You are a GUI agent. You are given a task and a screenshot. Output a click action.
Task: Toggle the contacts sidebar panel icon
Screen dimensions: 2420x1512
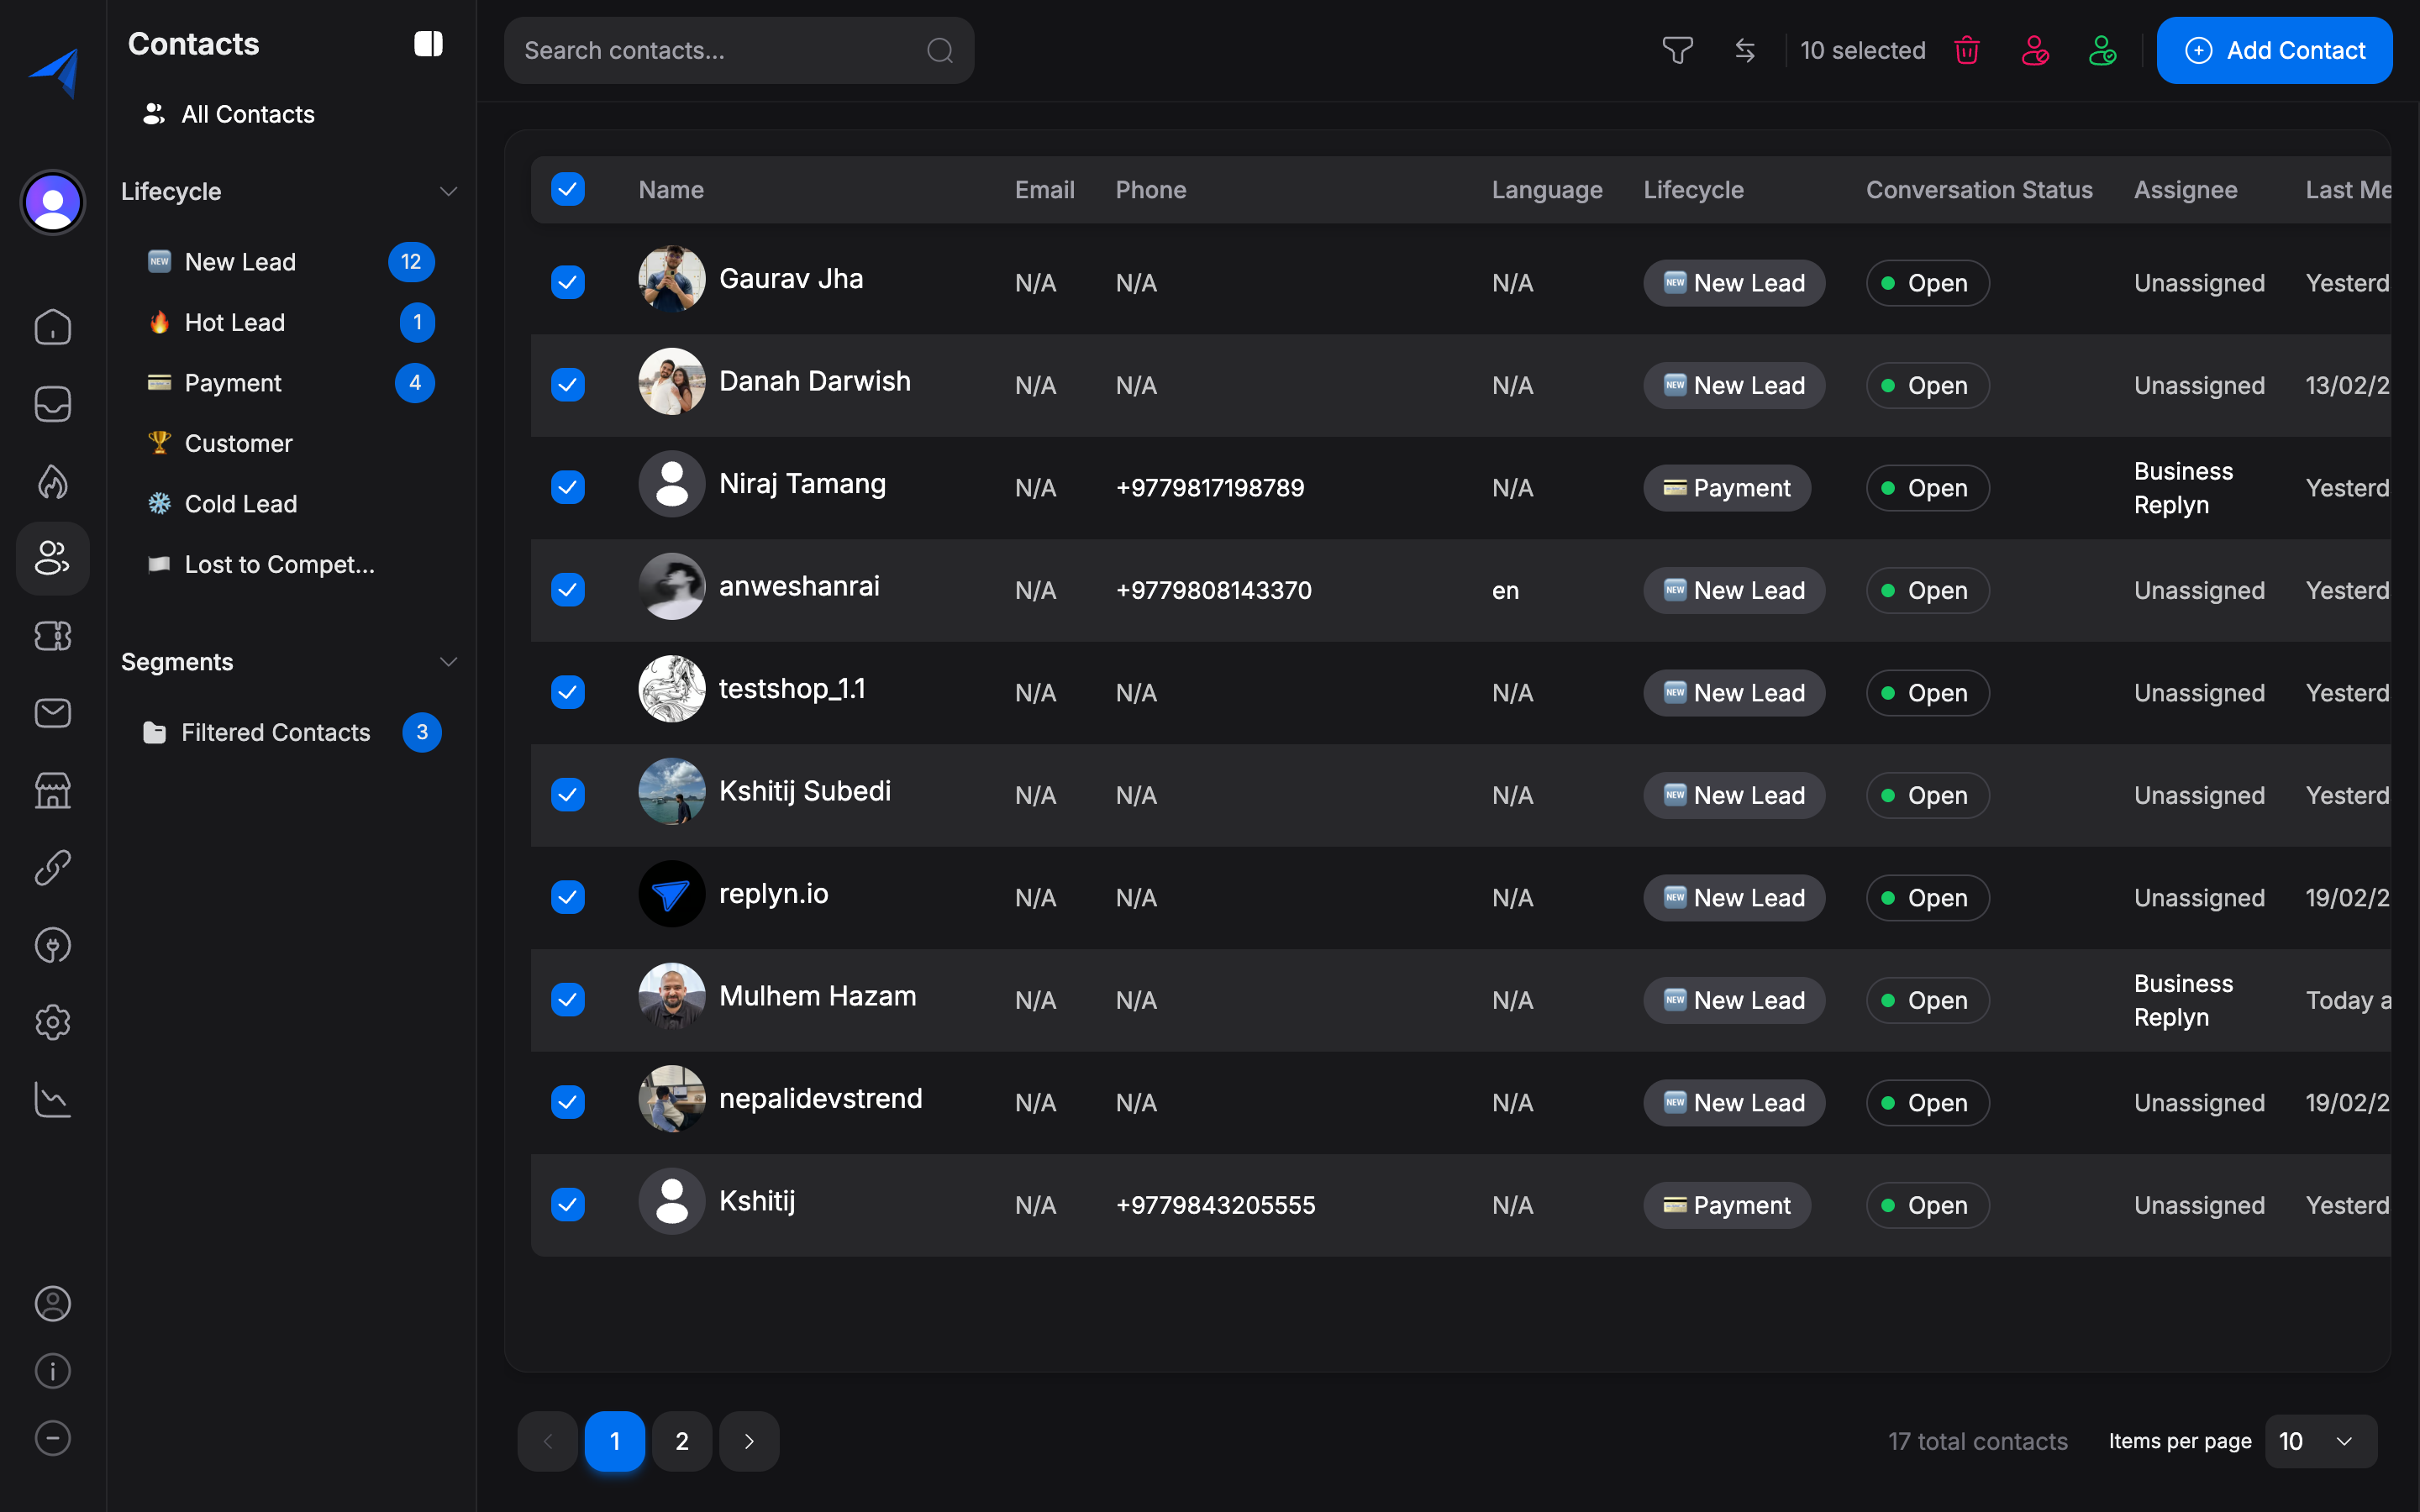tap(428, 44)
